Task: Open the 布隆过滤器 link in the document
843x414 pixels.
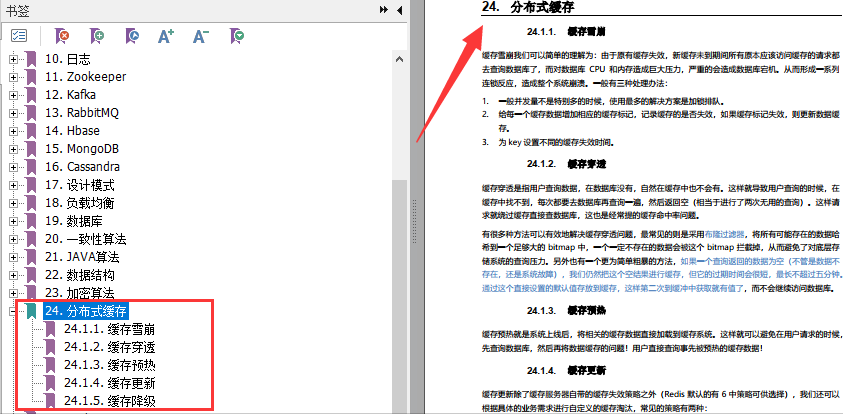Action: point(725,234)
